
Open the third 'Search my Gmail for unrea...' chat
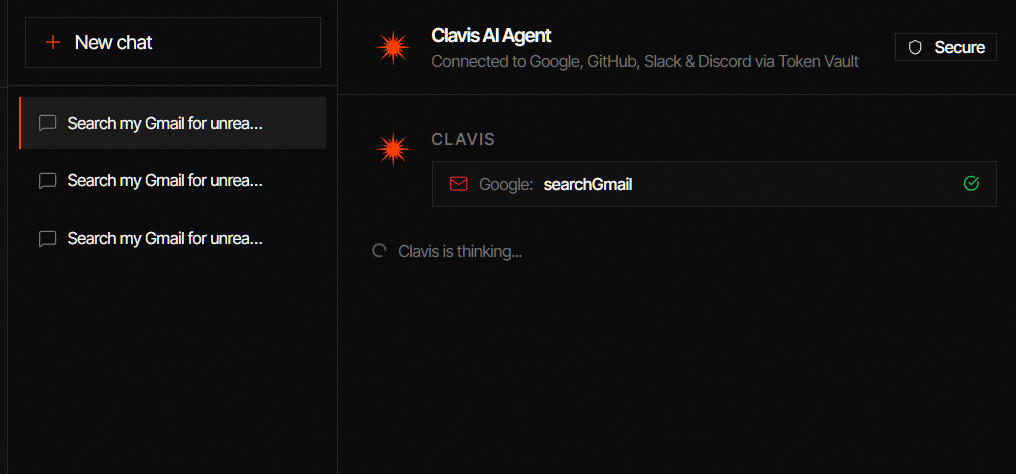[x=173, y=239]
